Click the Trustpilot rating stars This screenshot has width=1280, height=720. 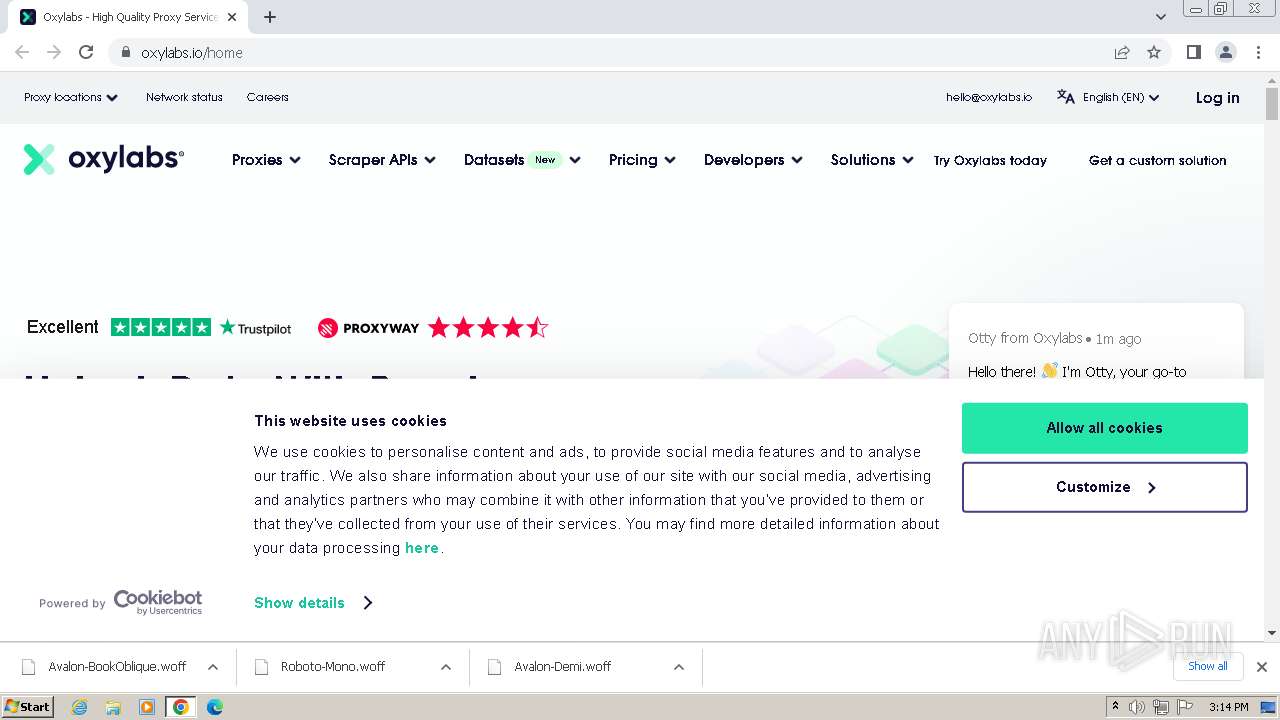click(x=161, y=327)
